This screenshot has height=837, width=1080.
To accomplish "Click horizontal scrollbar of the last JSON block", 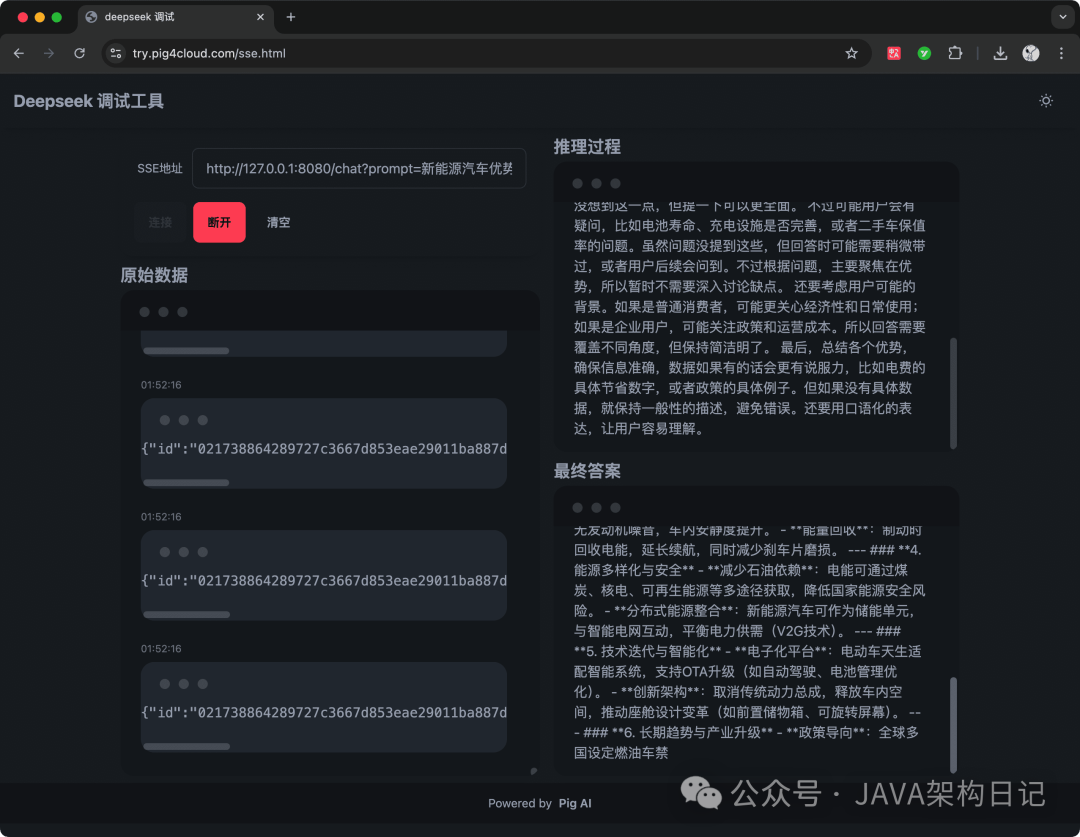I will point(187,746).
